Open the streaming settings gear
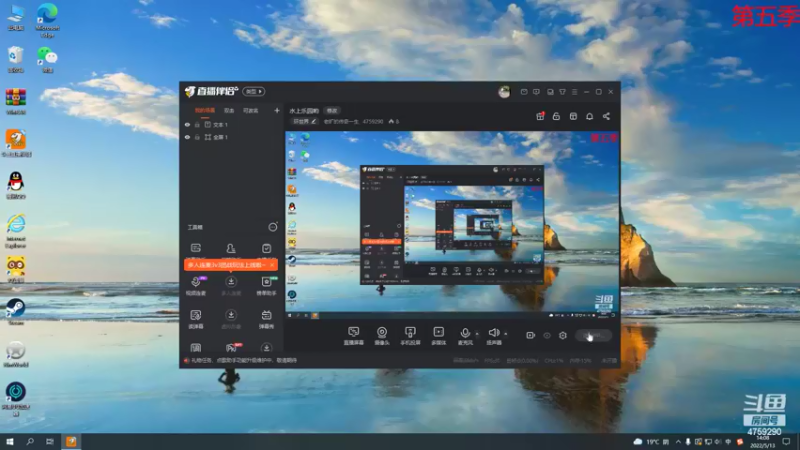Image resolution: width=800 pixels, height=450 pixels. pyautogui.click(x=563, y=335)
